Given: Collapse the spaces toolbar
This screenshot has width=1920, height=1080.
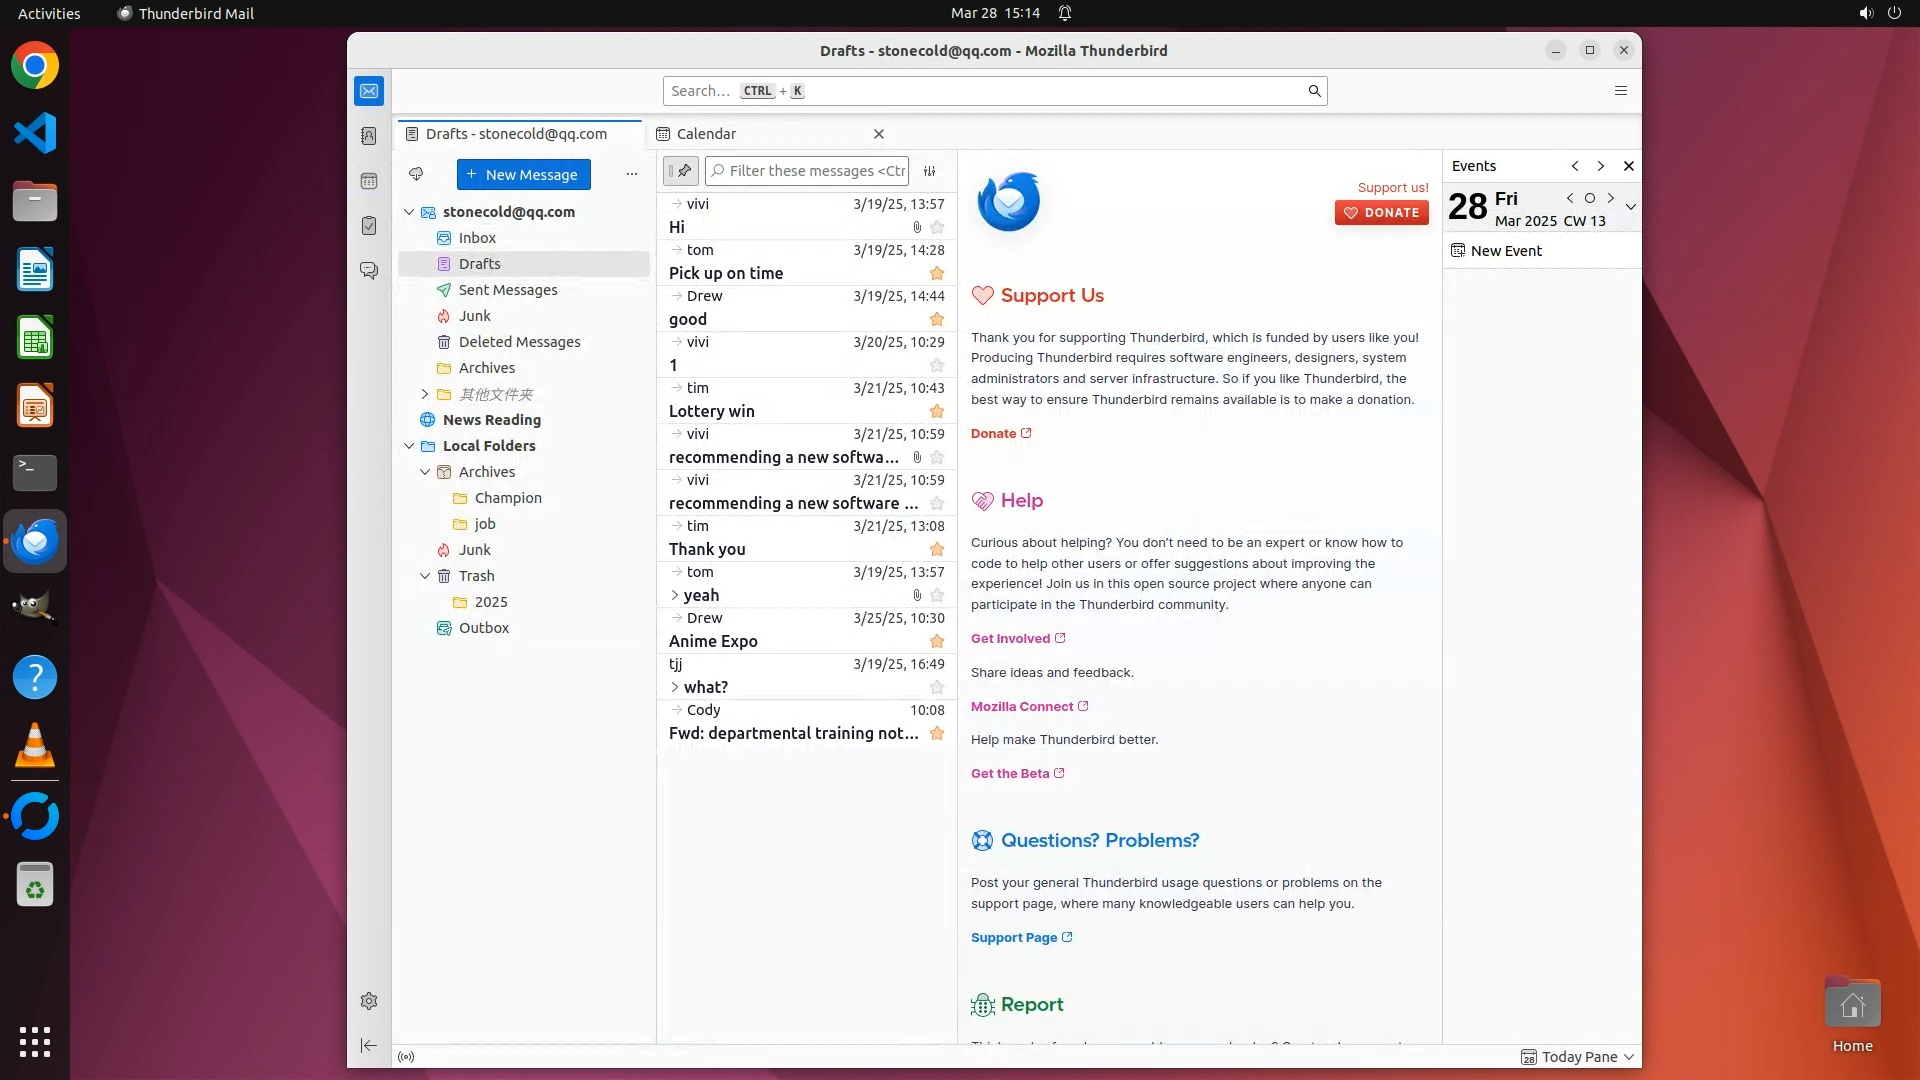Looking at the screenshot, I should click(x=369, y=1045).
